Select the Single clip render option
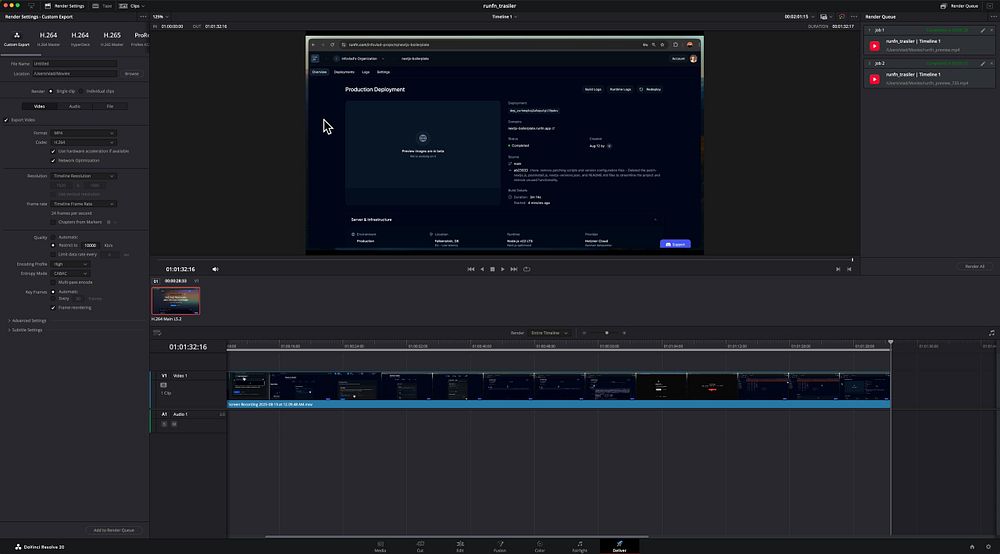 51,91
